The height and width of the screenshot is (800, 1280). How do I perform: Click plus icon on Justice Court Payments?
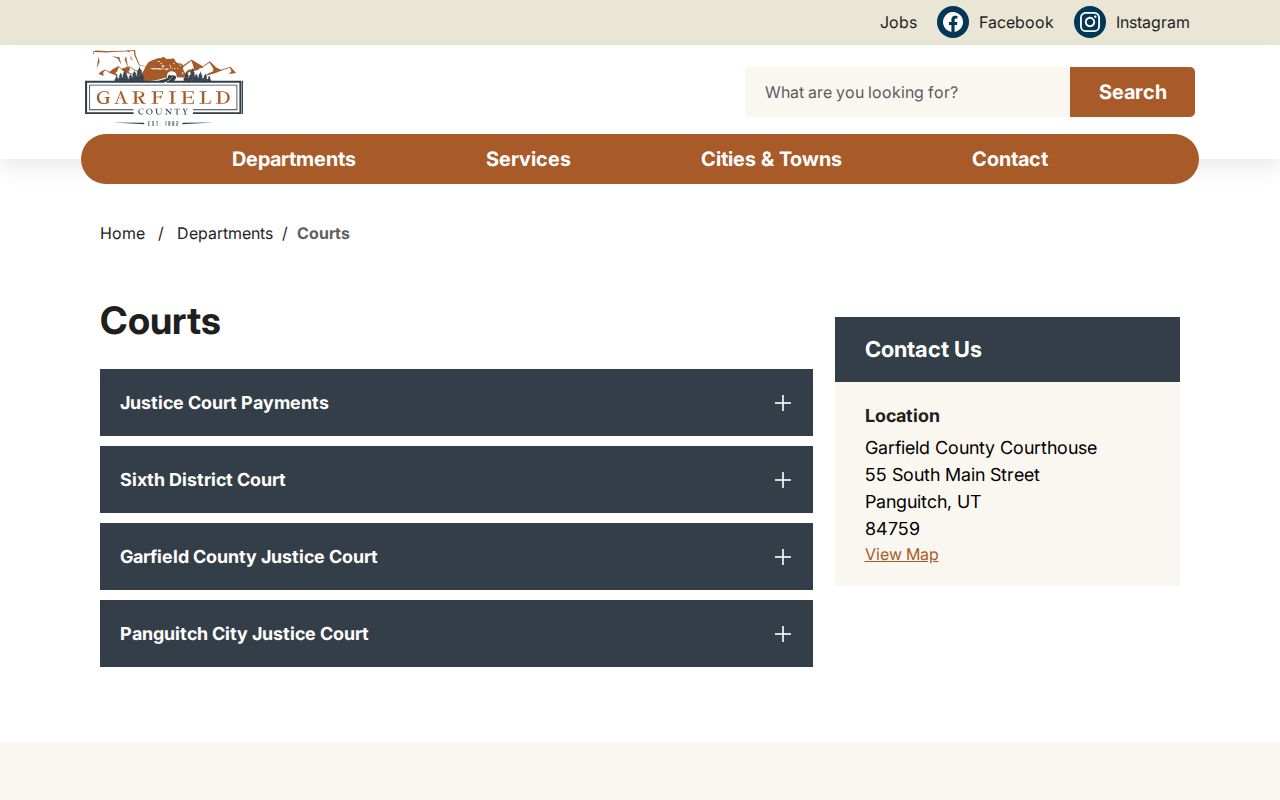(783, 403)
